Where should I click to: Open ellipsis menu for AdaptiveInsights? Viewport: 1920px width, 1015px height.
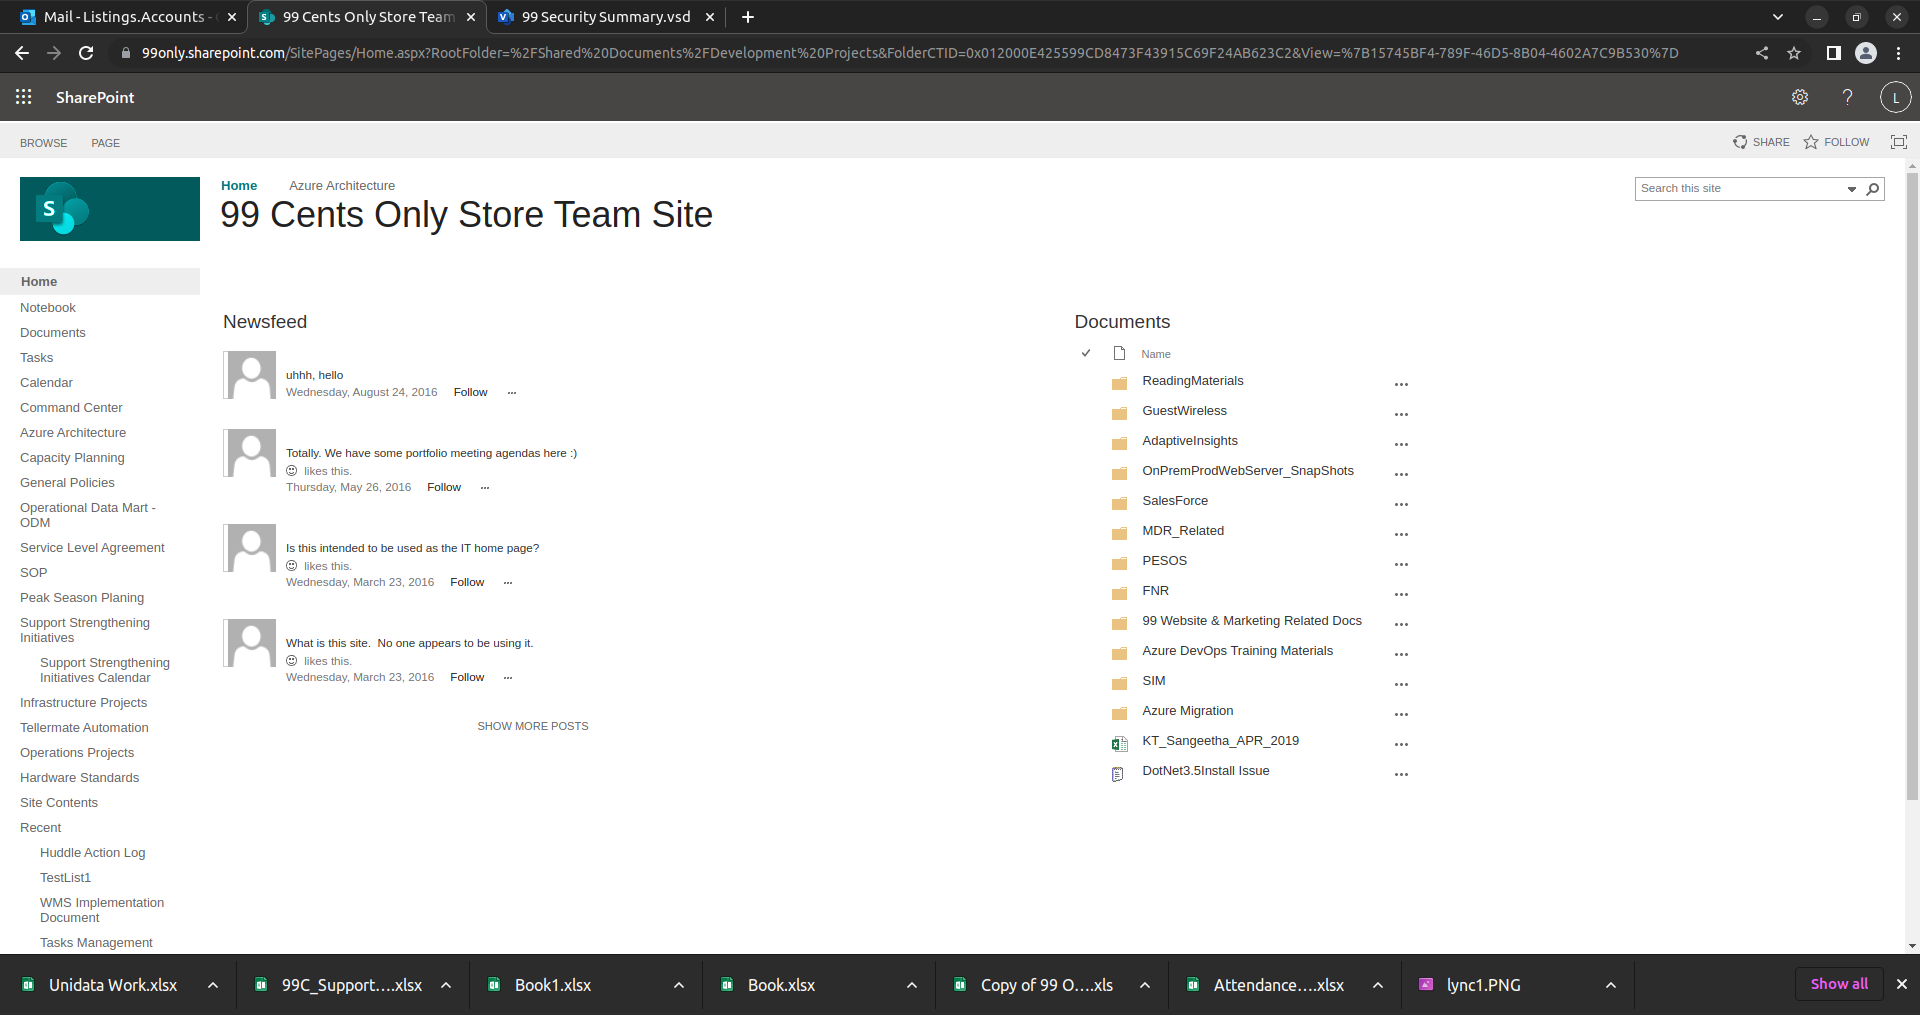point(1401,444)
